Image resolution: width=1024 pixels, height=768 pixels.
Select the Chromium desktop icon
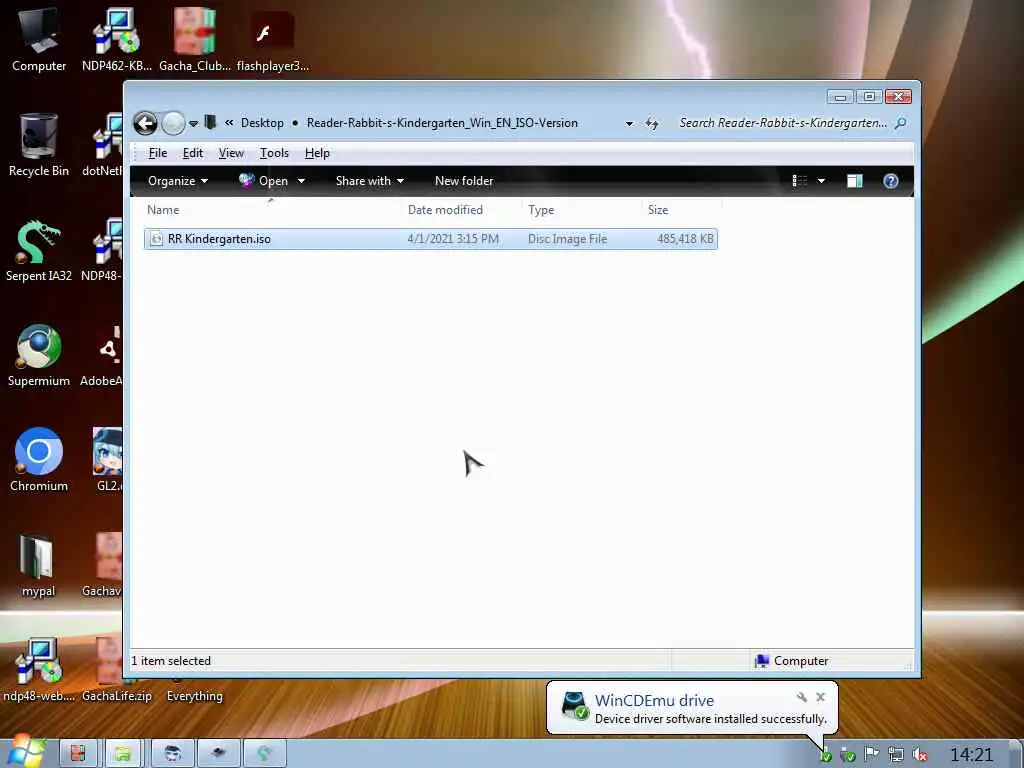point(39,460)
